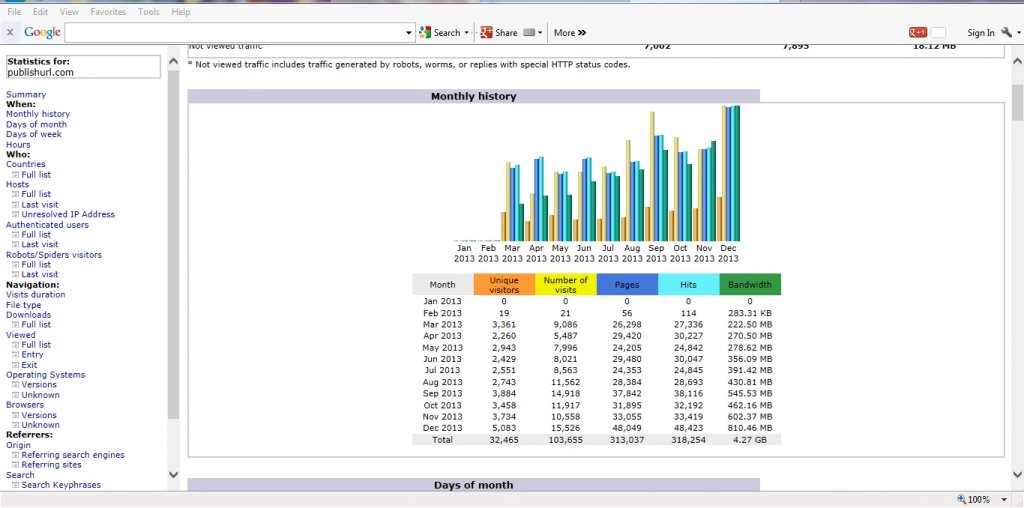This screenshot has height=508, width=1024.
Task: Open the File menu
Action: 14,12
